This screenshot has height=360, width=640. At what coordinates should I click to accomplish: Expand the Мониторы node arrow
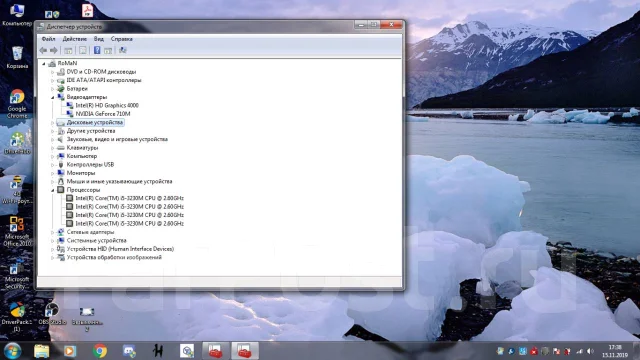(52, 173)
